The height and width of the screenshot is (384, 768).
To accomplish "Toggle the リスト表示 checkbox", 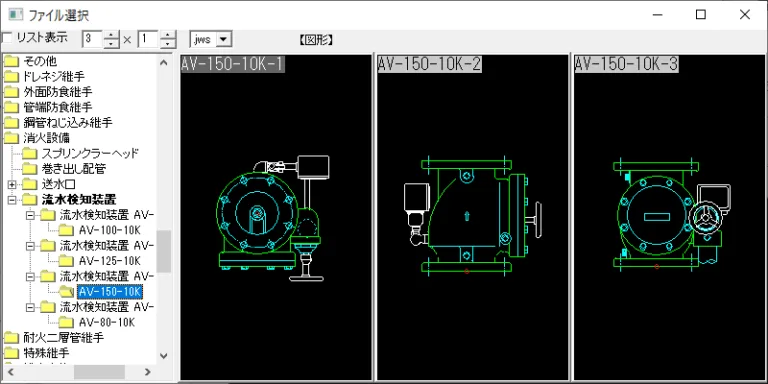I will [x=7, y=38].
